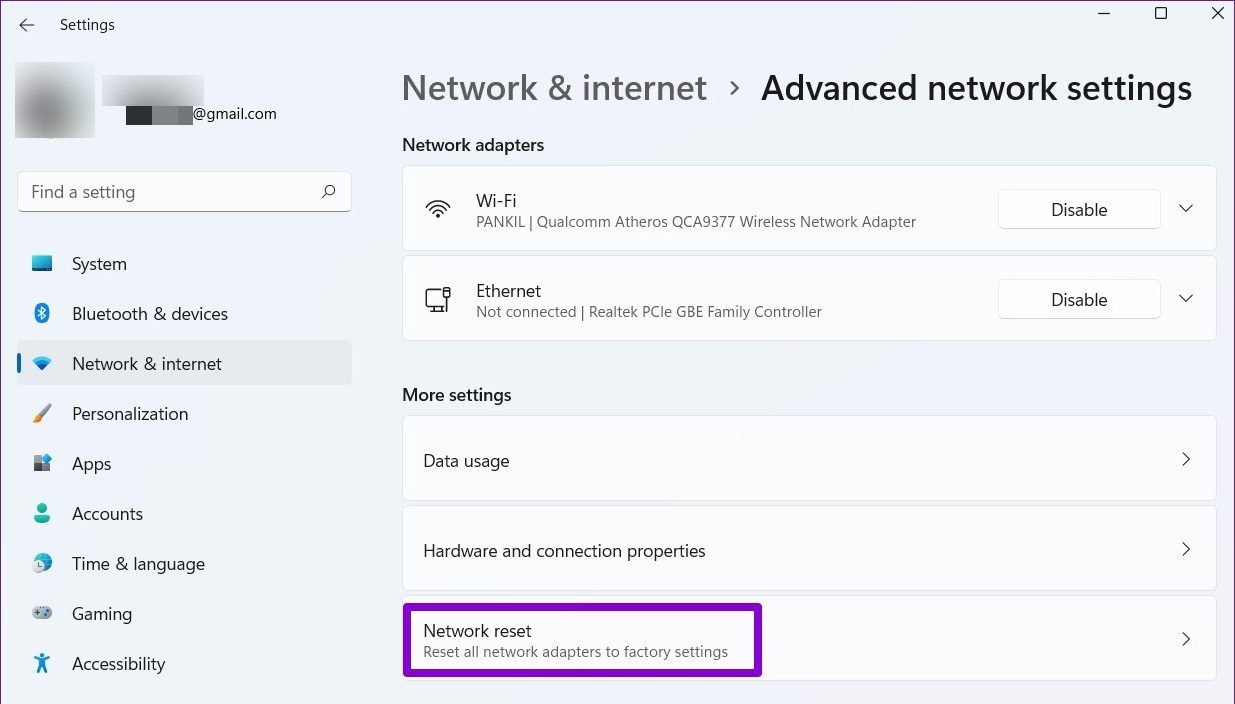The width and height of the screenshot is (1235, 704).
Task: Maximize the Settings window
Action: 1161,14
